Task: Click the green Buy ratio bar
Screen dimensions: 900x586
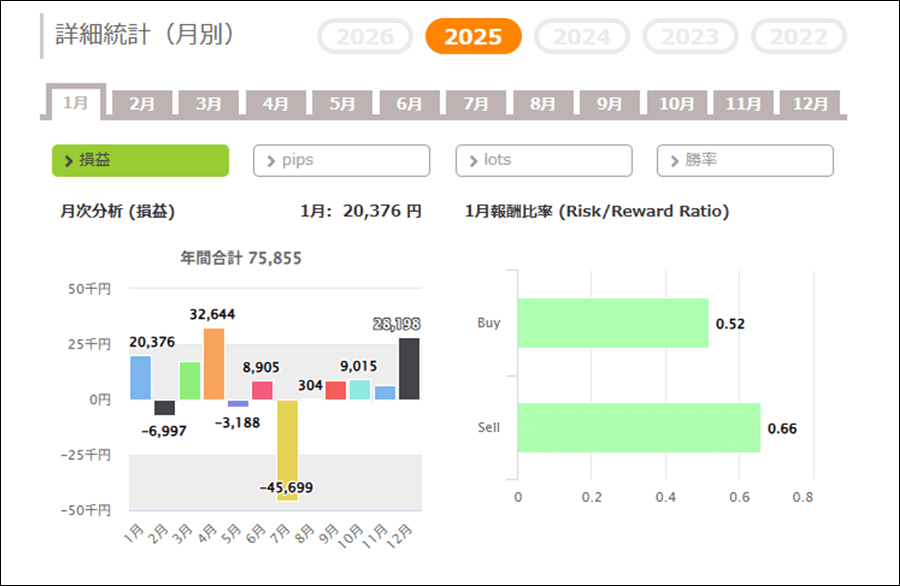Action: (x=612, y=323)
